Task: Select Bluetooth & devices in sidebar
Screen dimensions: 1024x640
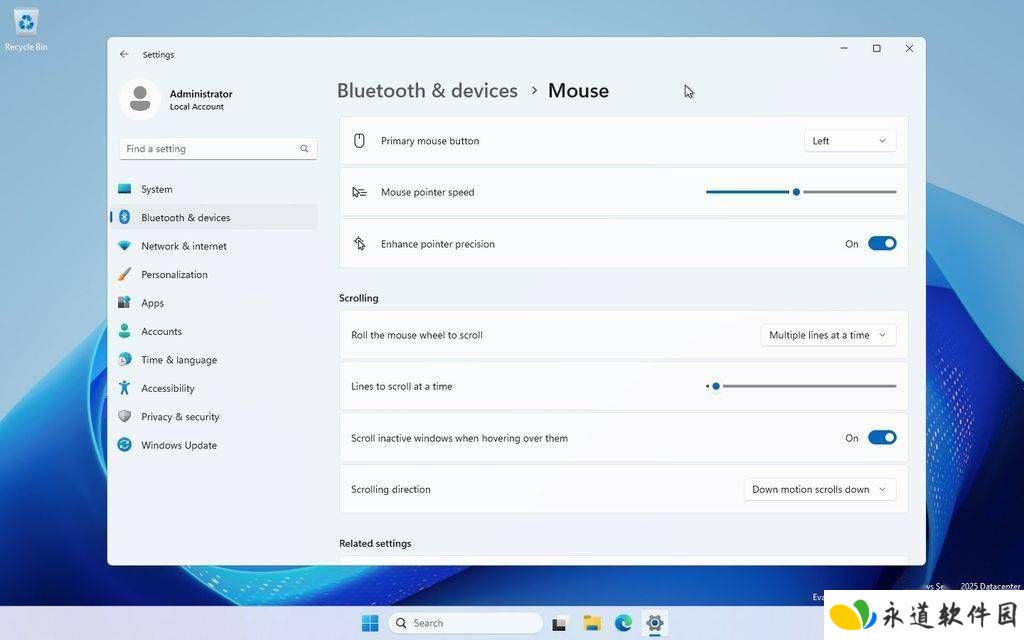Action: 214,217
